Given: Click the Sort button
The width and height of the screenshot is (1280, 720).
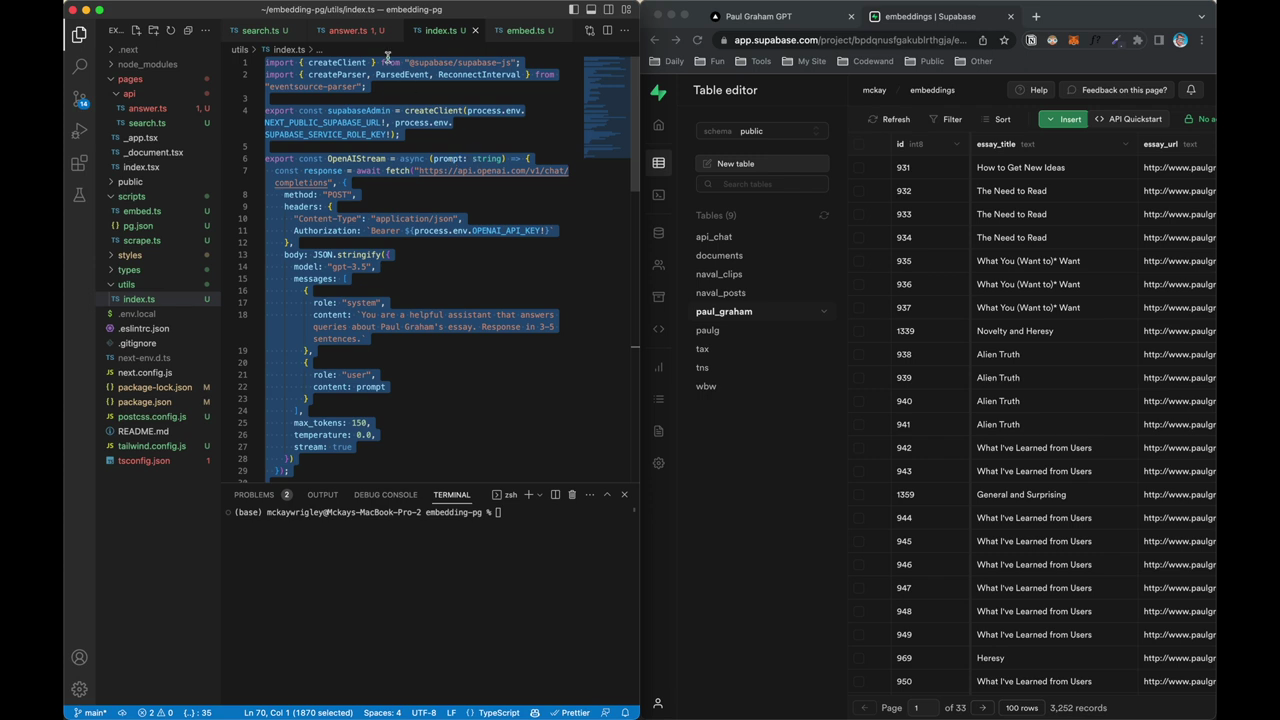Looking at the screenshot, I should tap(995, 119).
